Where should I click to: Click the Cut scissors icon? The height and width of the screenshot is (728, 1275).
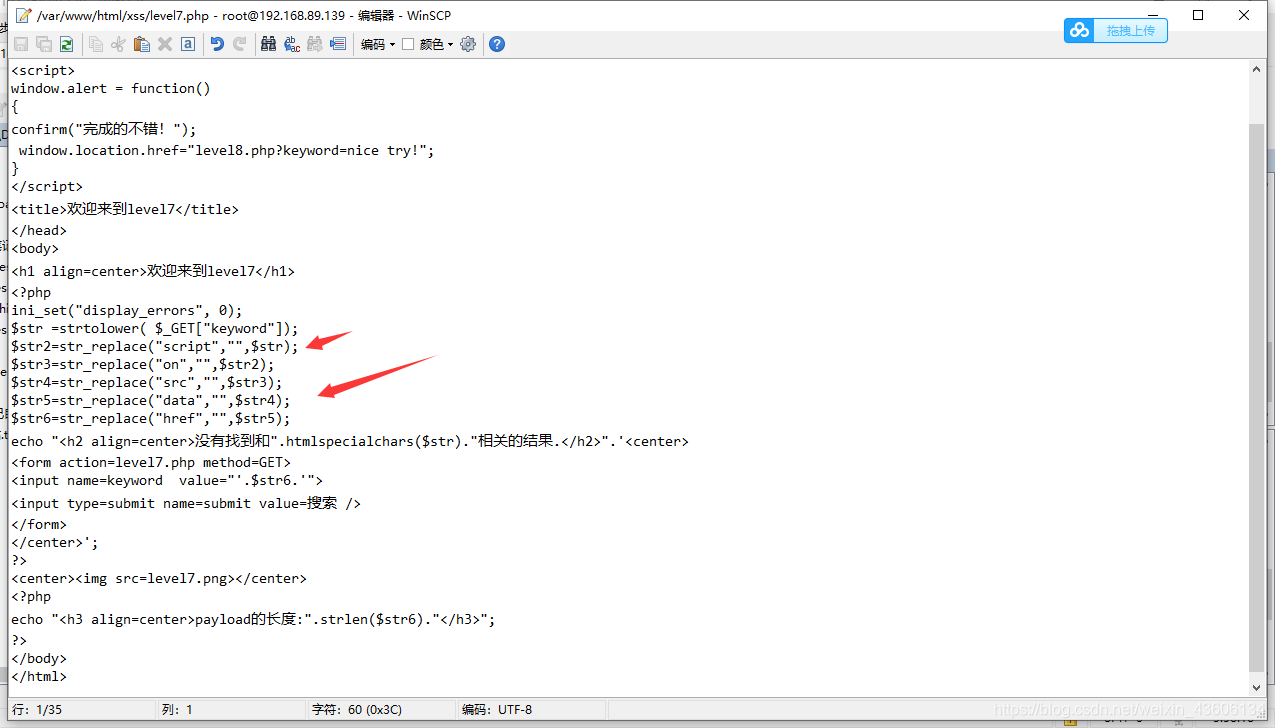coord(119,44)
